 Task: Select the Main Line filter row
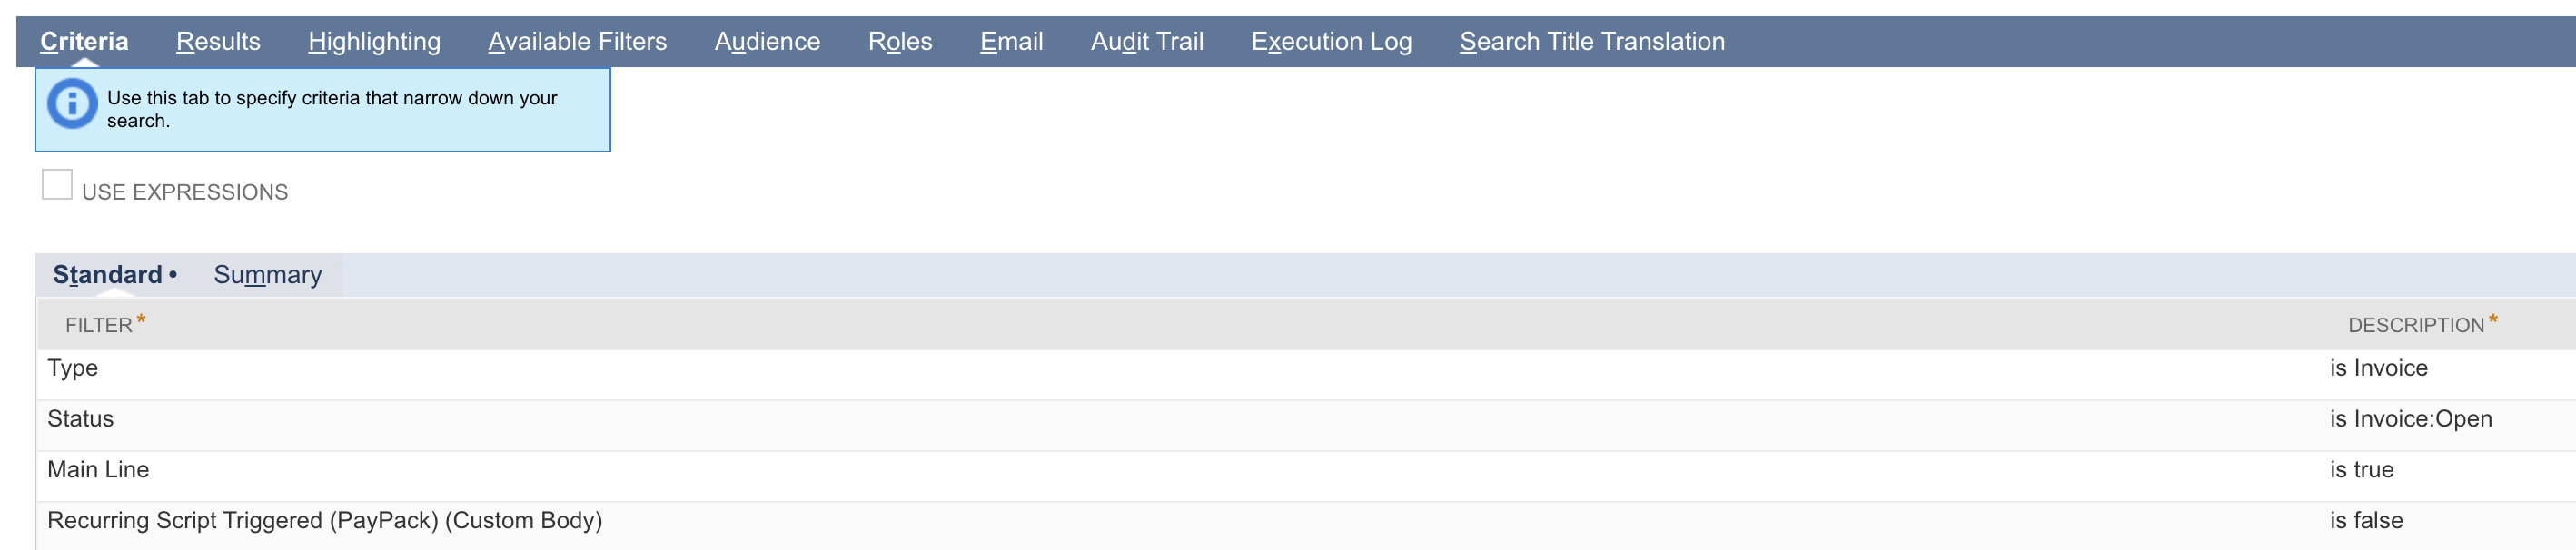98,469
